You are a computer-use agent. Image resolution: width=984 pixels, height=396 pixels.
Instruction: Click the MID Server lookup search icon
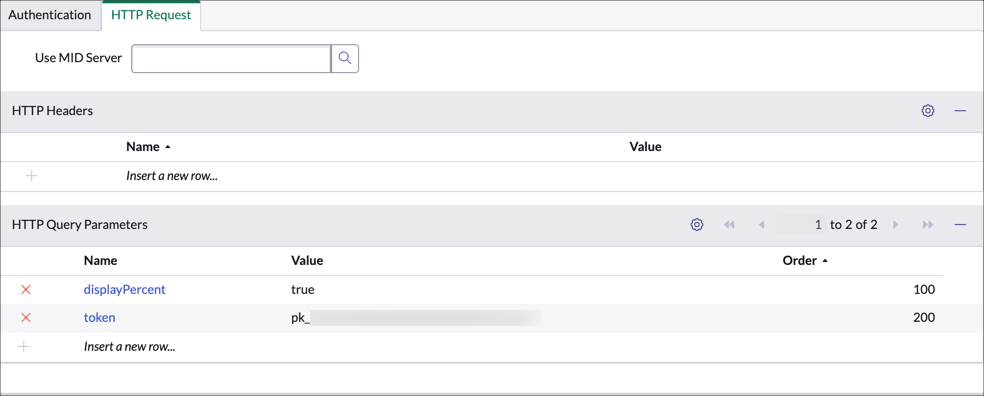pos(345,58)
